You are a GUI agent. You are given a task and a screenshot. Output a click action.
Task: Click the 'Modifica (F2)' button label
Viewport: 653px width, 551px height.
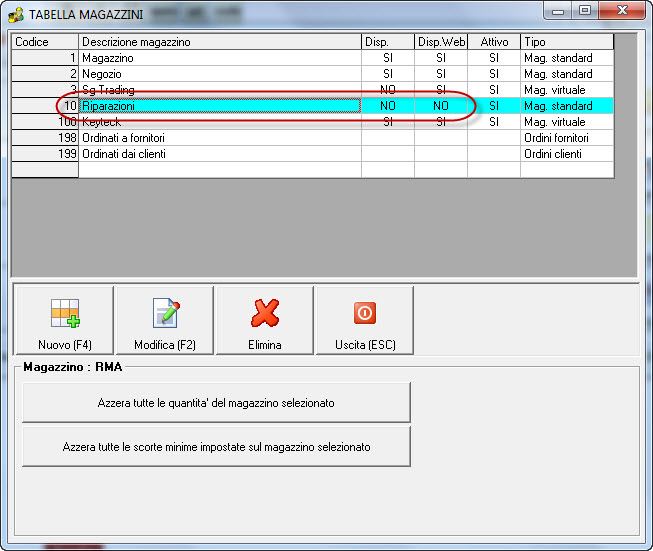pyautogui.click(x=165, y=345)
